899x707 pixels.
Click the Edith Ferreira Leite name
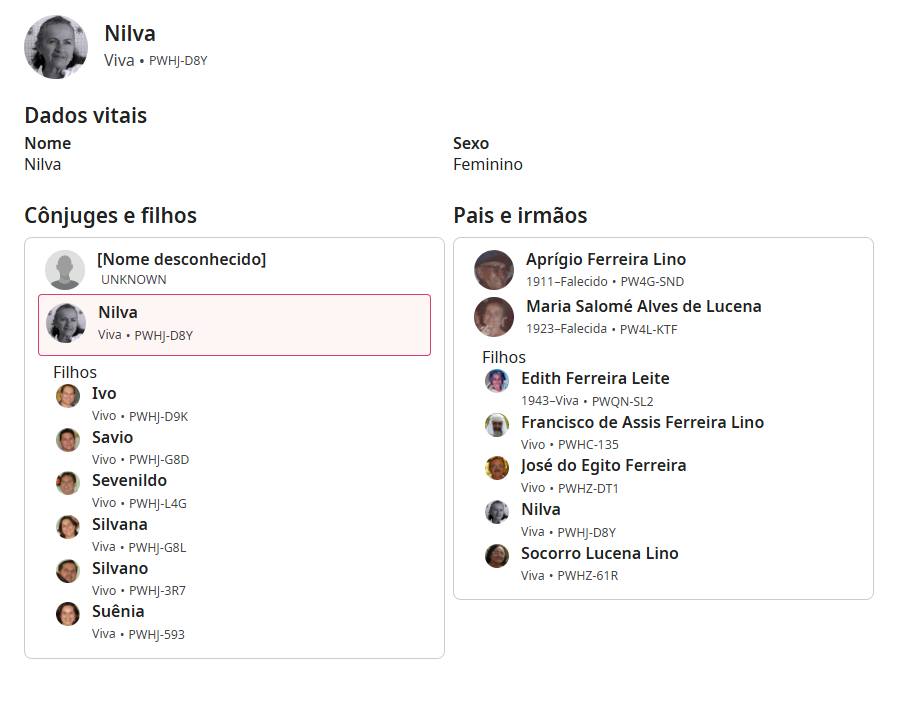point(595,379)
